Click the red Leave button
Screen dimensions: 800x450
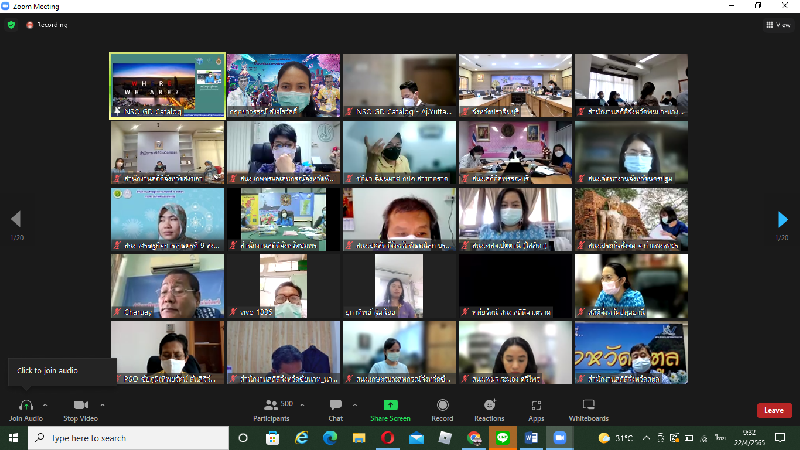(773, 410)
